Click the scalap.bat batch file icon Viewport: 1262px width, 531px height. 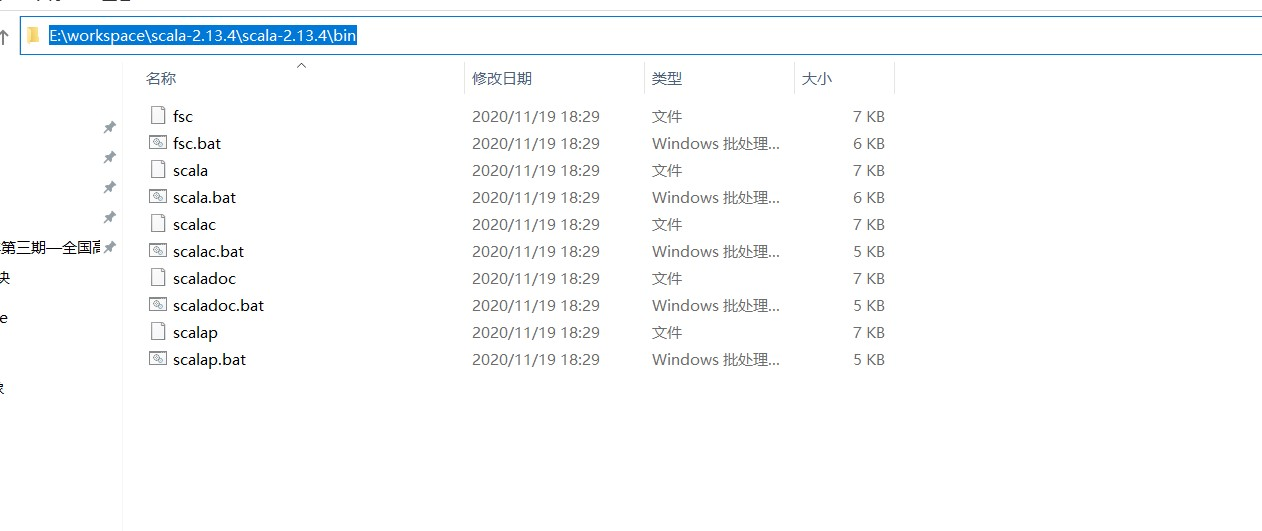tap(157, 359)
